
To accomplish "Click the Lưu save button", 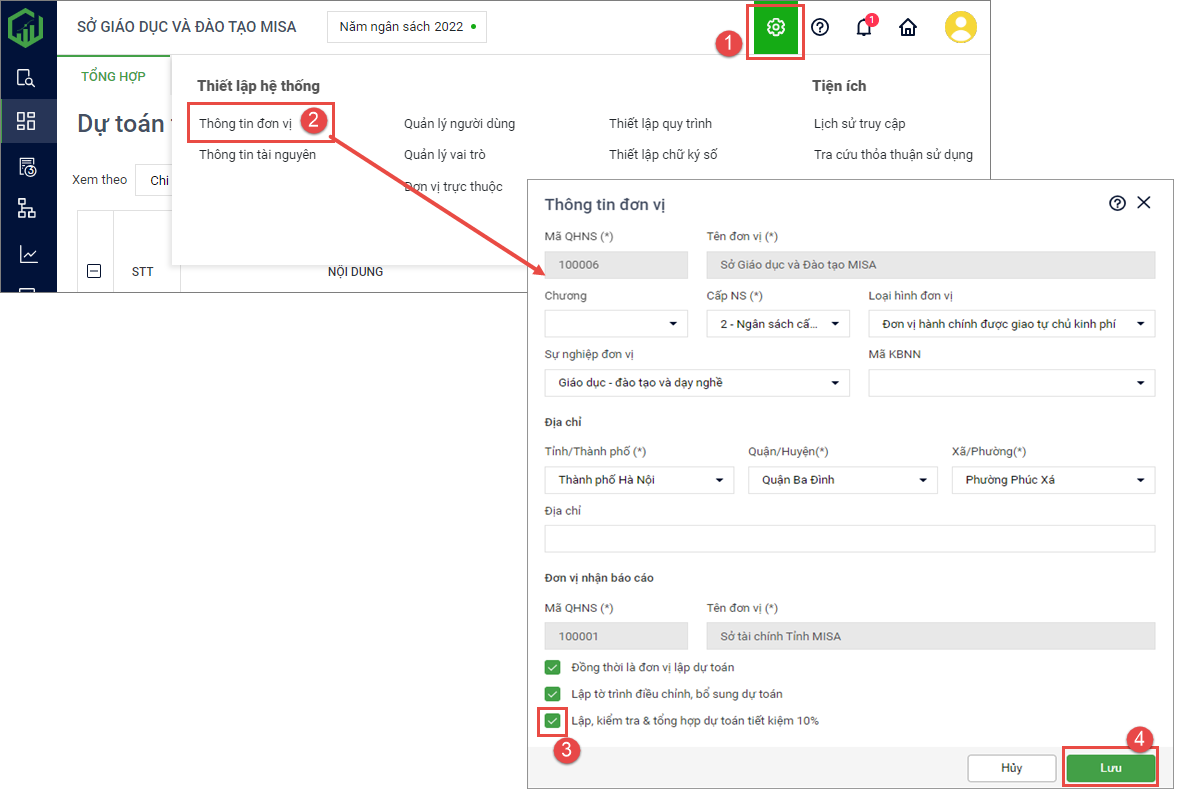I will click(1110, 768).
